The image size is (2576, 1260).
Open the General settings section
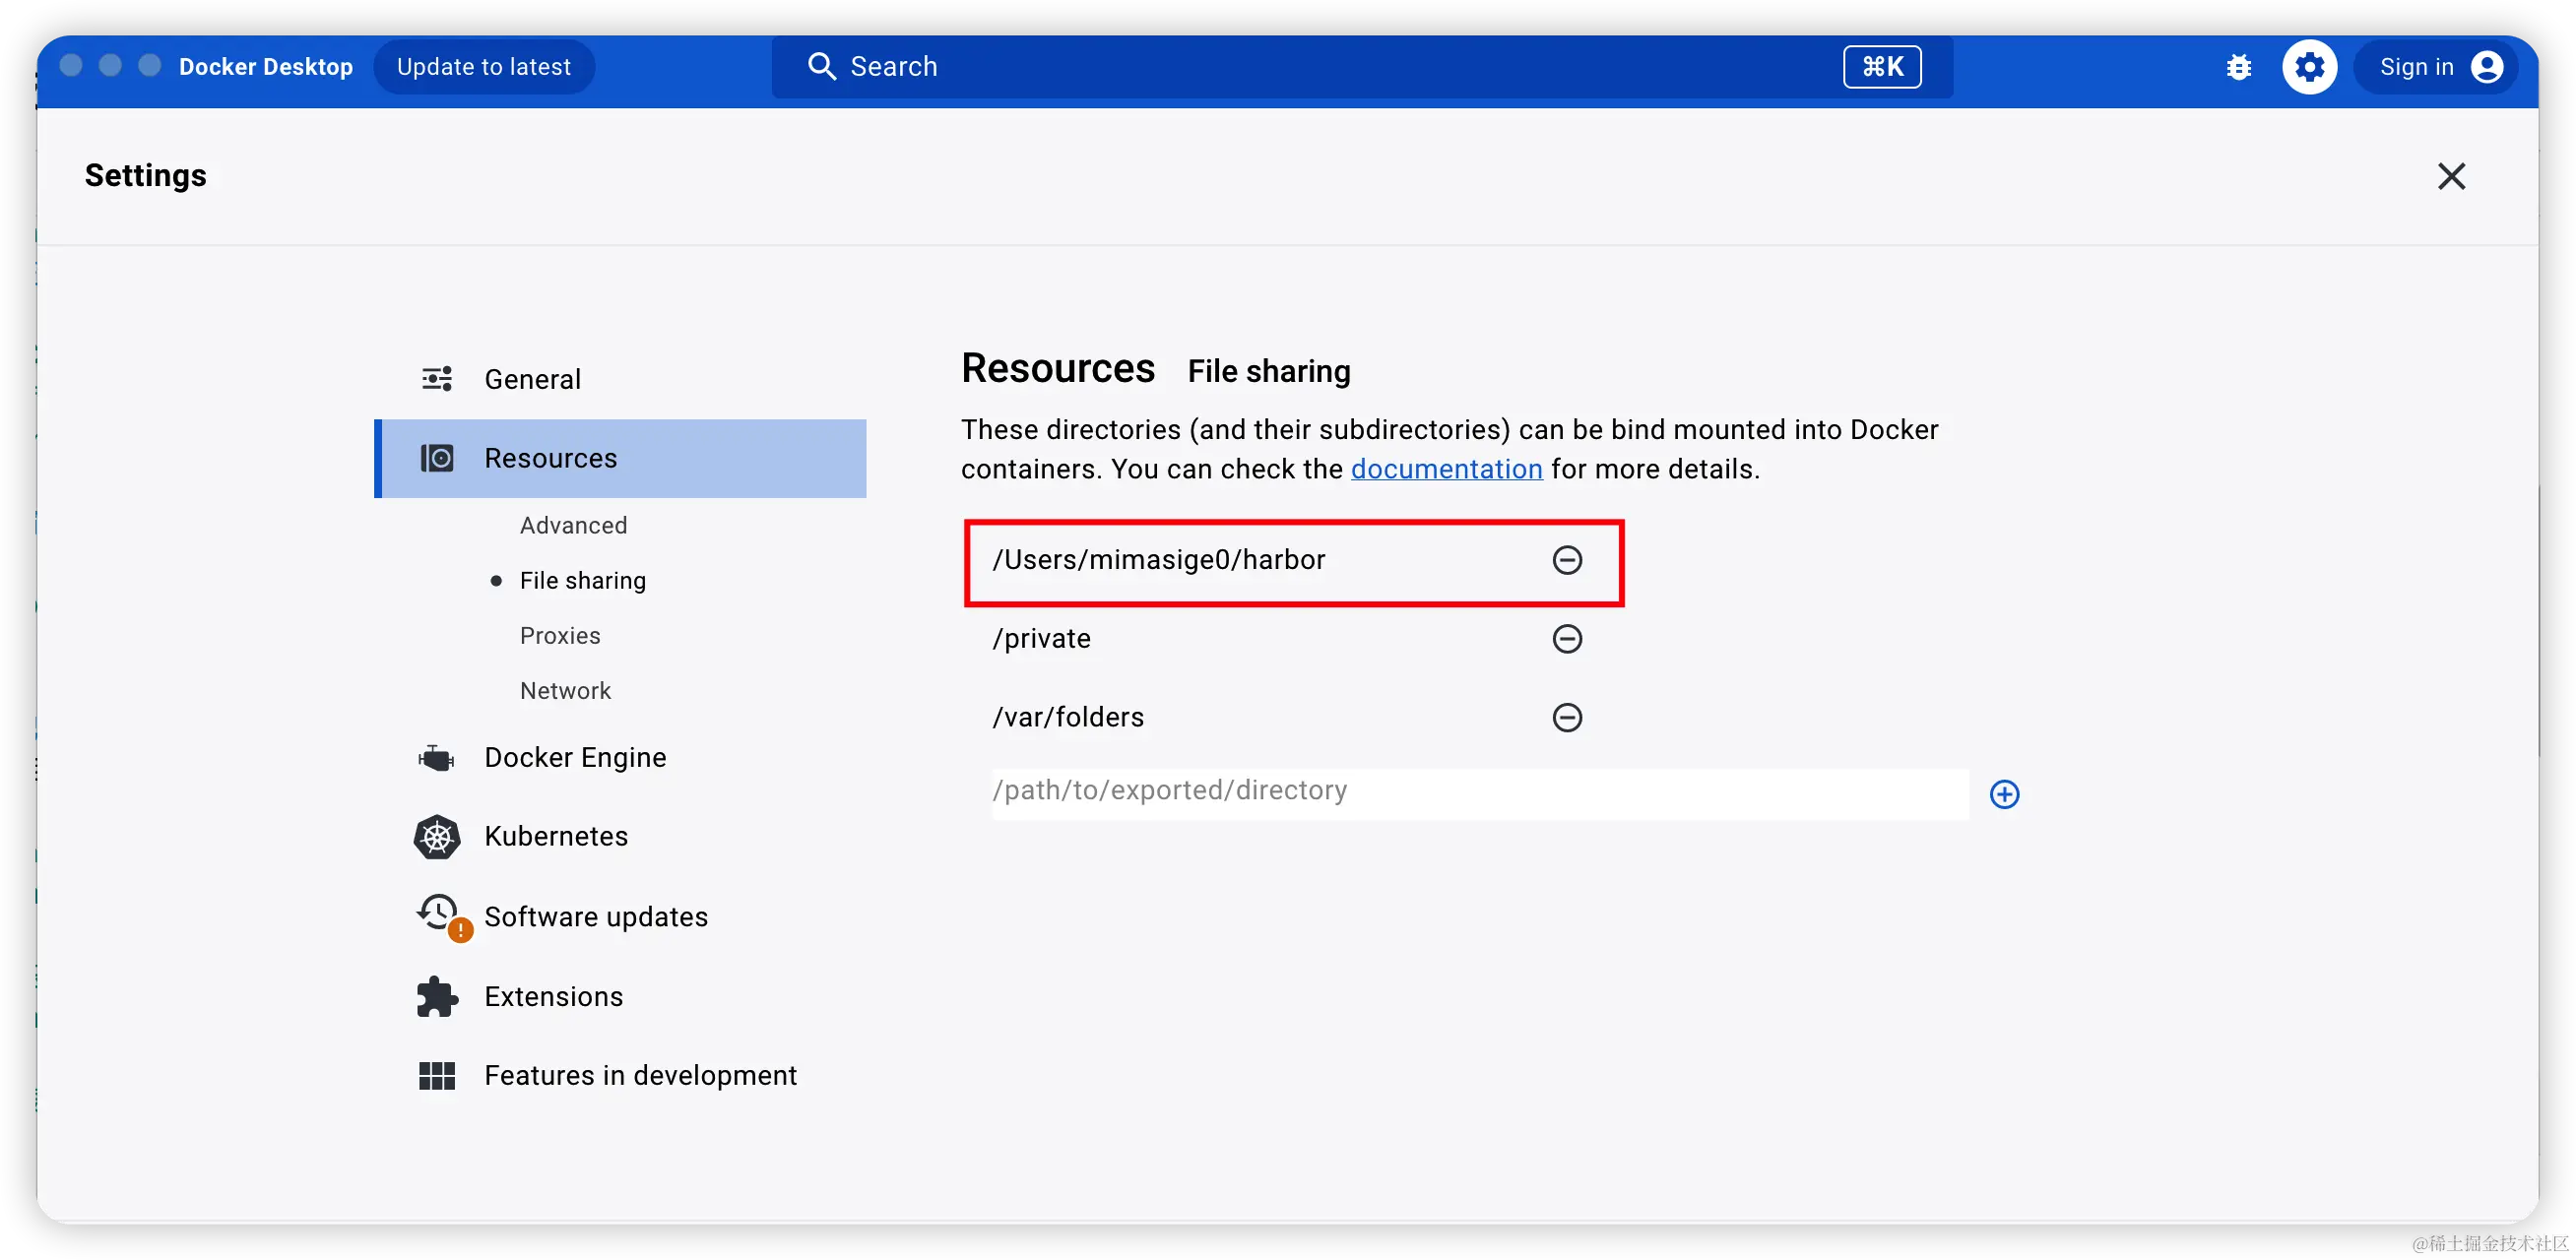(x=532, y=379)
